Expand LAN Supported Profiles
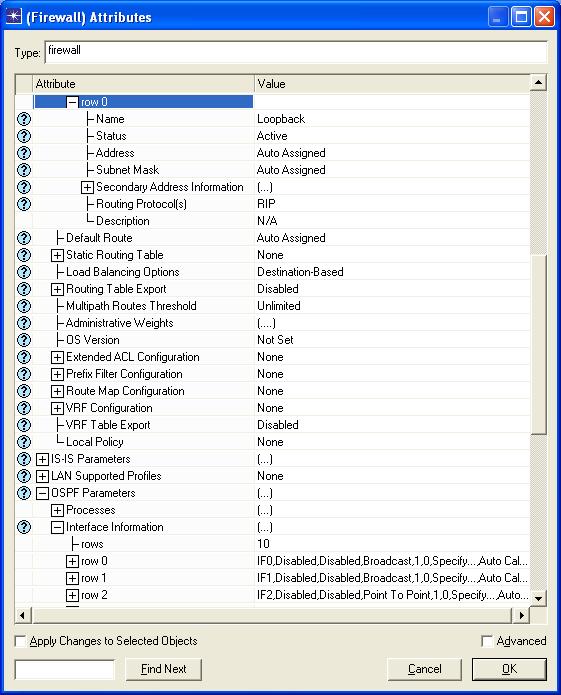561x695 pixels. tap(42, 476)
